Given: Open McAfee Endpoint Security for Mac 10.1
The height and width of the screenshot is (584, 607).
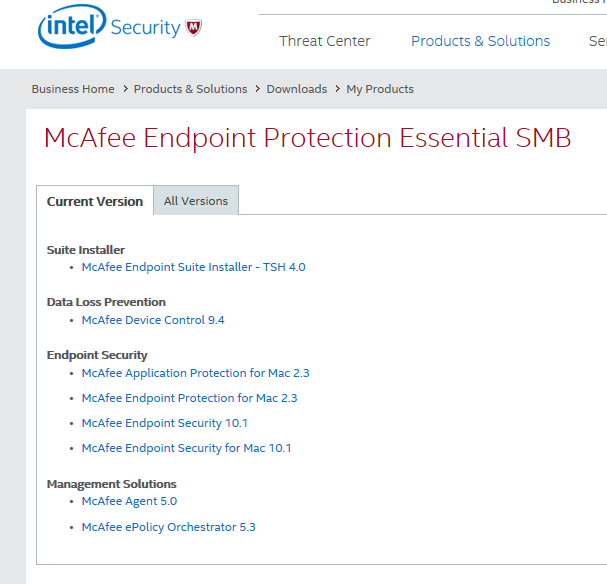Looking at the screenshot, I should click(x=186, y=448).
